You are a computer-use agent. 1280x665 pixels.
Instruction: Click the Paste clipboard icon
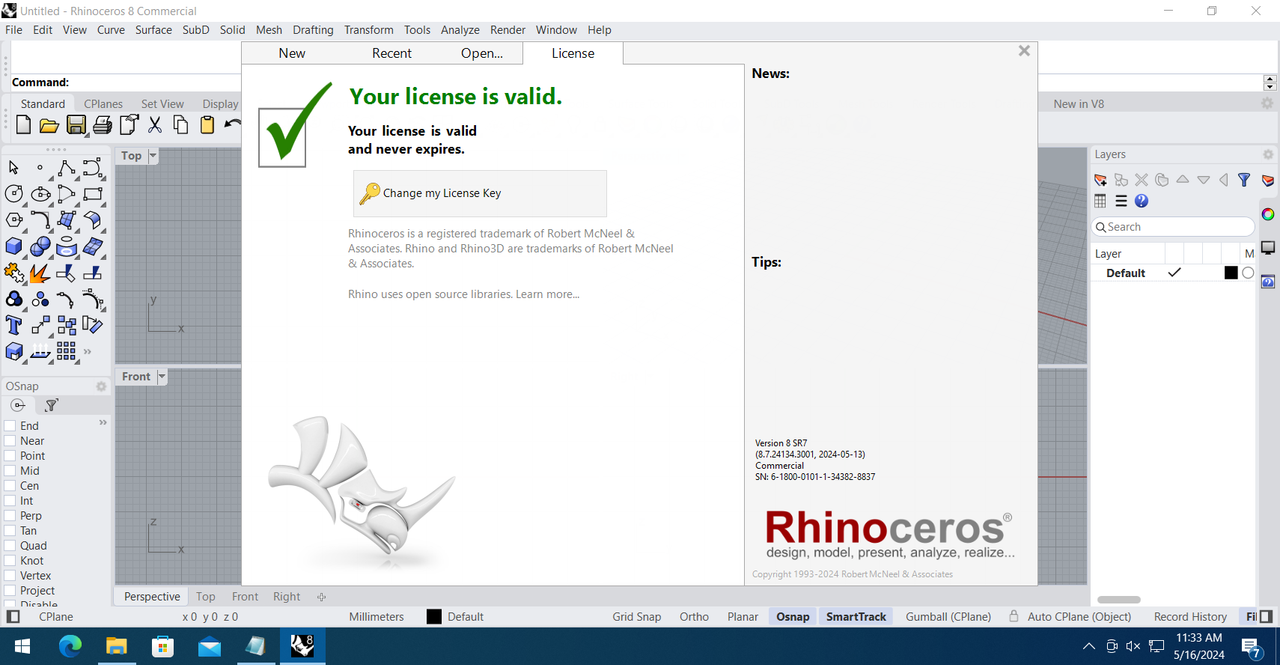coord(207,125)
